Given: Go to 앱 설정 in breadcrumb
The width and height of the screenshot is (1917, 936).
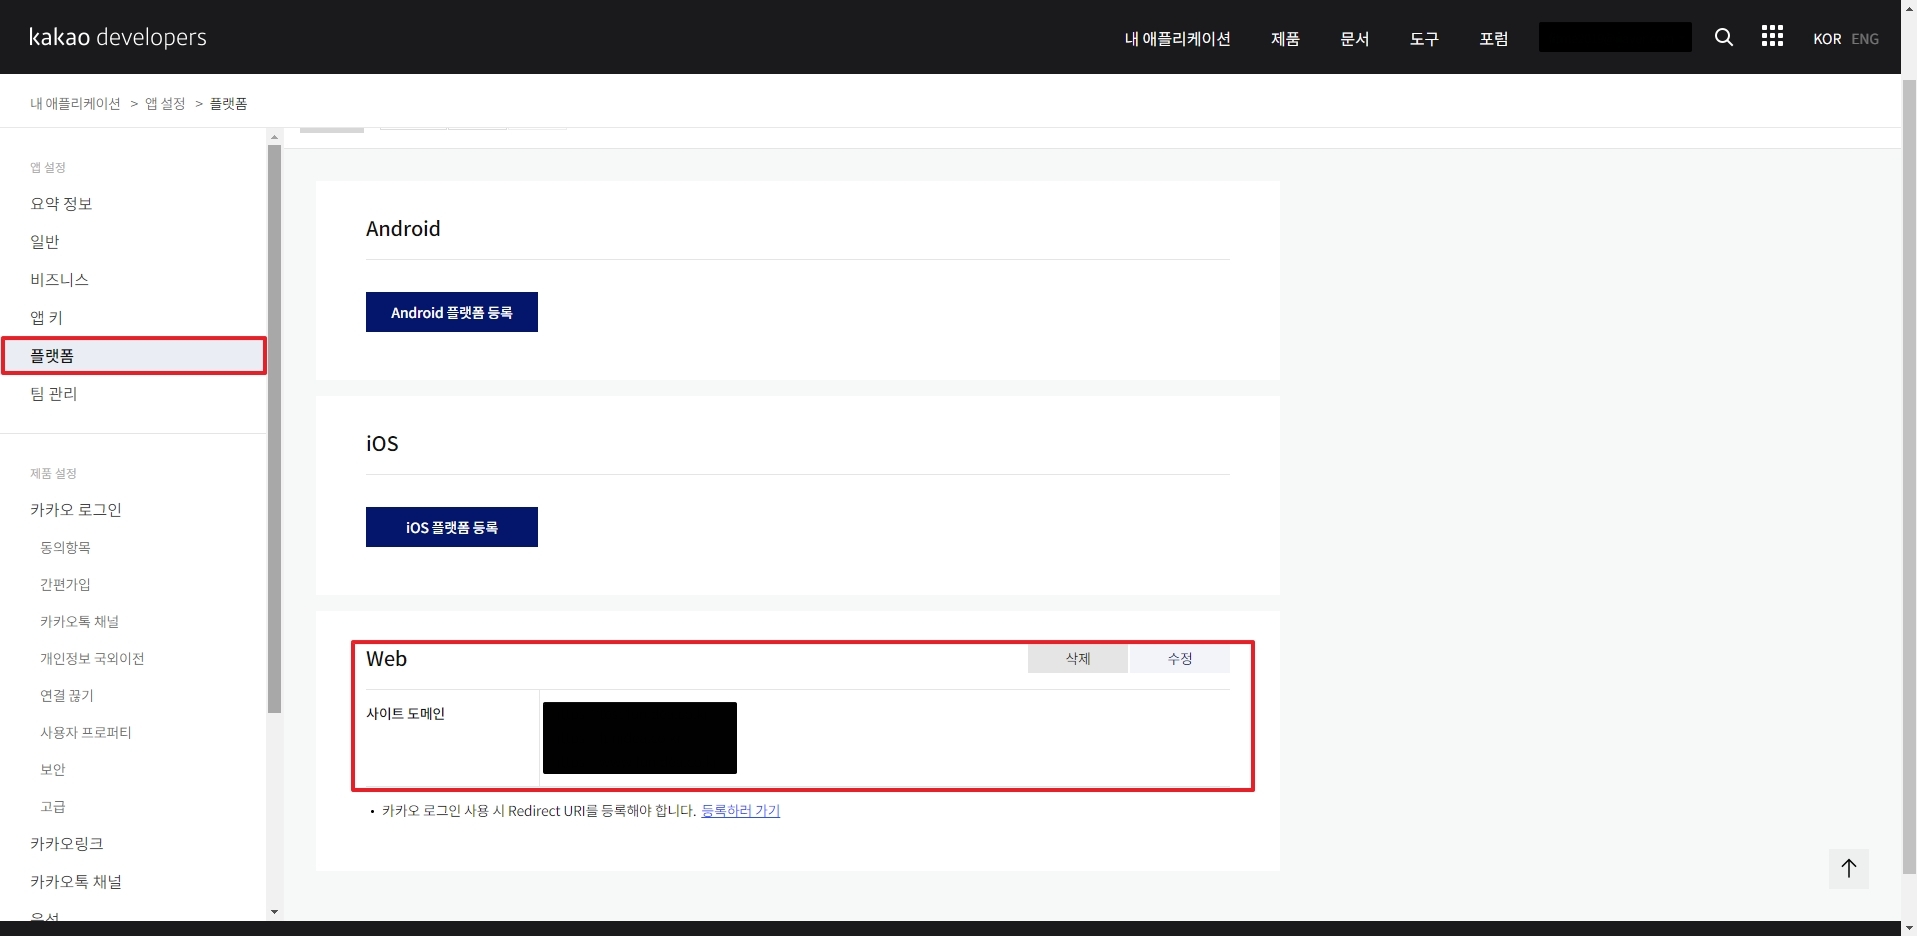Looking at the screenshot, I should tap(165, 104).
